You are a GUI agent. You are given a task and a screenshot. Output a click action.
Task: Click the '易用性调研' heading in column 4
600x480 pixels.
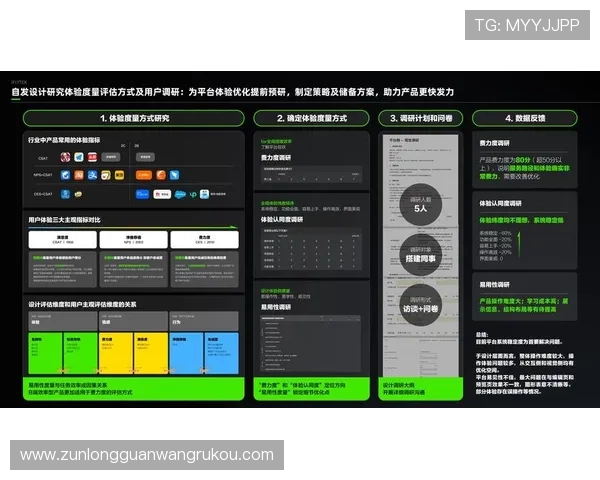[x=494, y=284]
